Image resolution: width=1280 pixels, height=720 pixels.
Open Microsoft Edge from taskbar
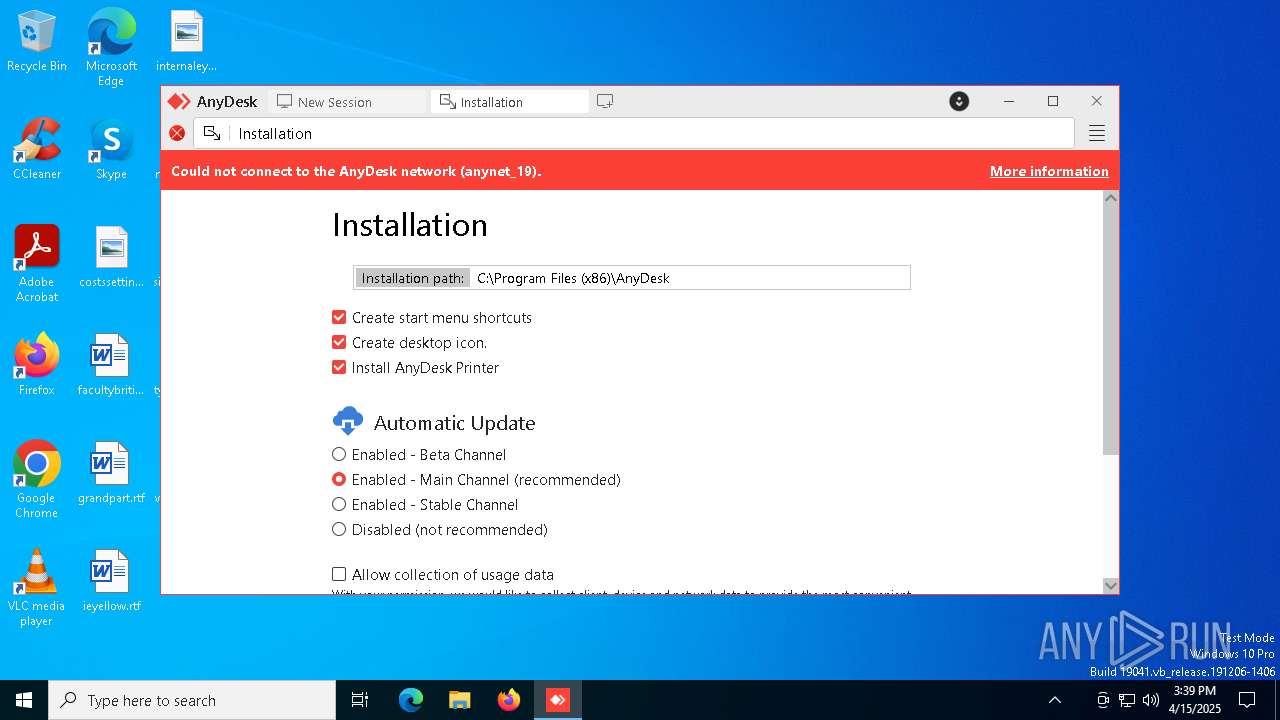(x=411, y=700)
